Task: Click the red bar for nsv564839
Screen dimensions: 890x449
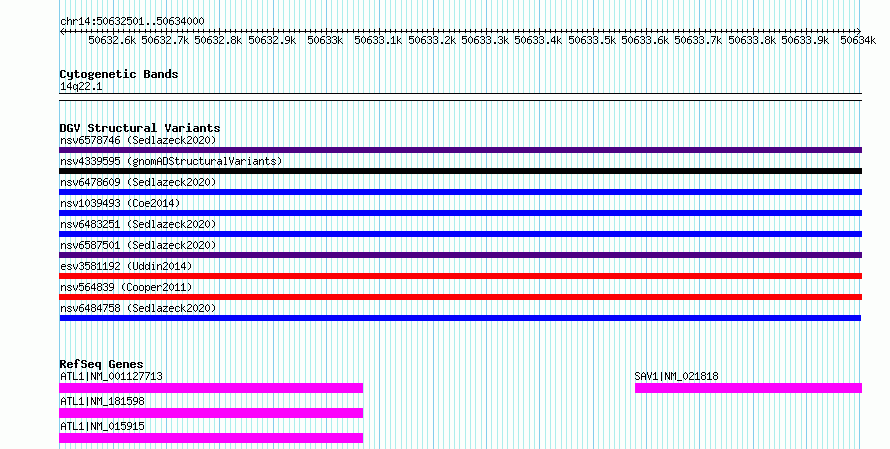Action: pos(460,297)
